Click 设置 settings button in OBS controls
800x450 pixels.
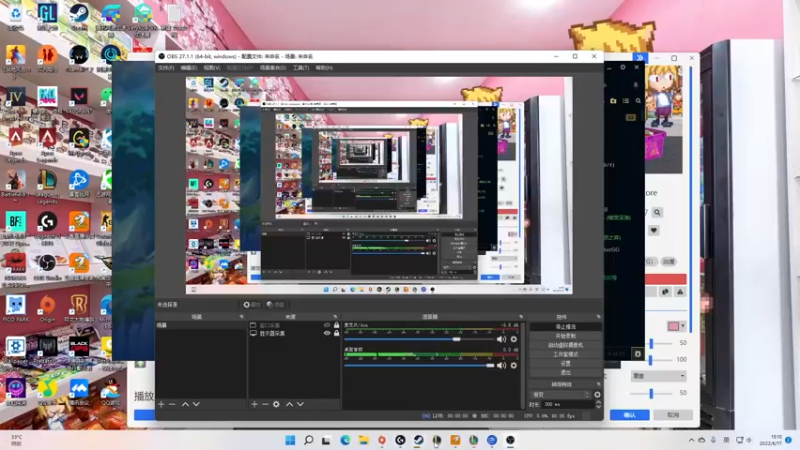(565, 363)
